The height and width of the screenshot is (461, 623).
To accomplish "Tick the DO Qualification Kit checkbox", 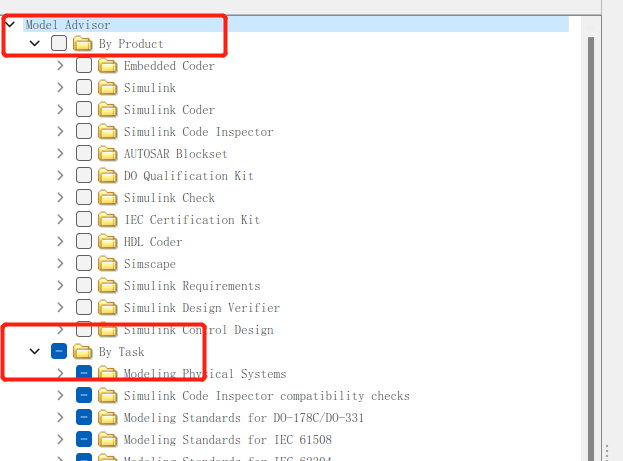I will (x=84, y=175).
